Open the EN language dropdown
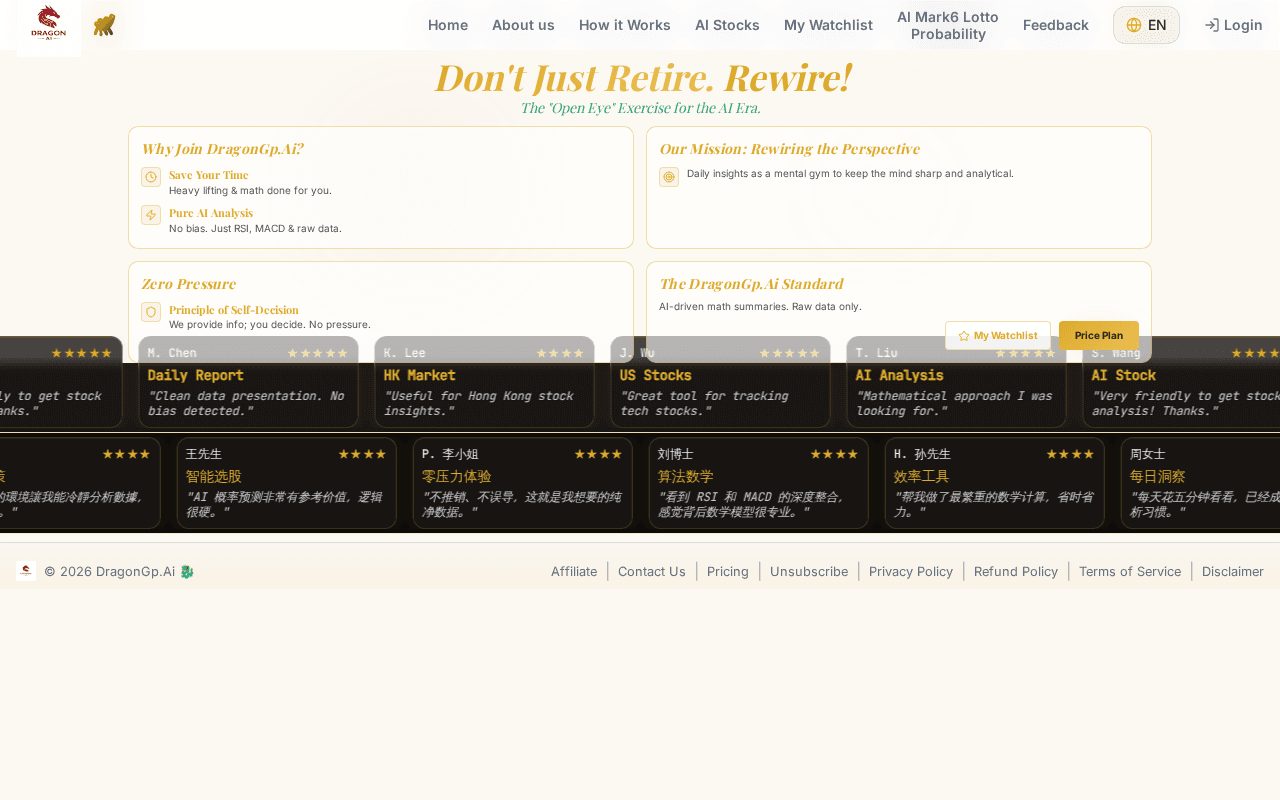 point(1146,25)
